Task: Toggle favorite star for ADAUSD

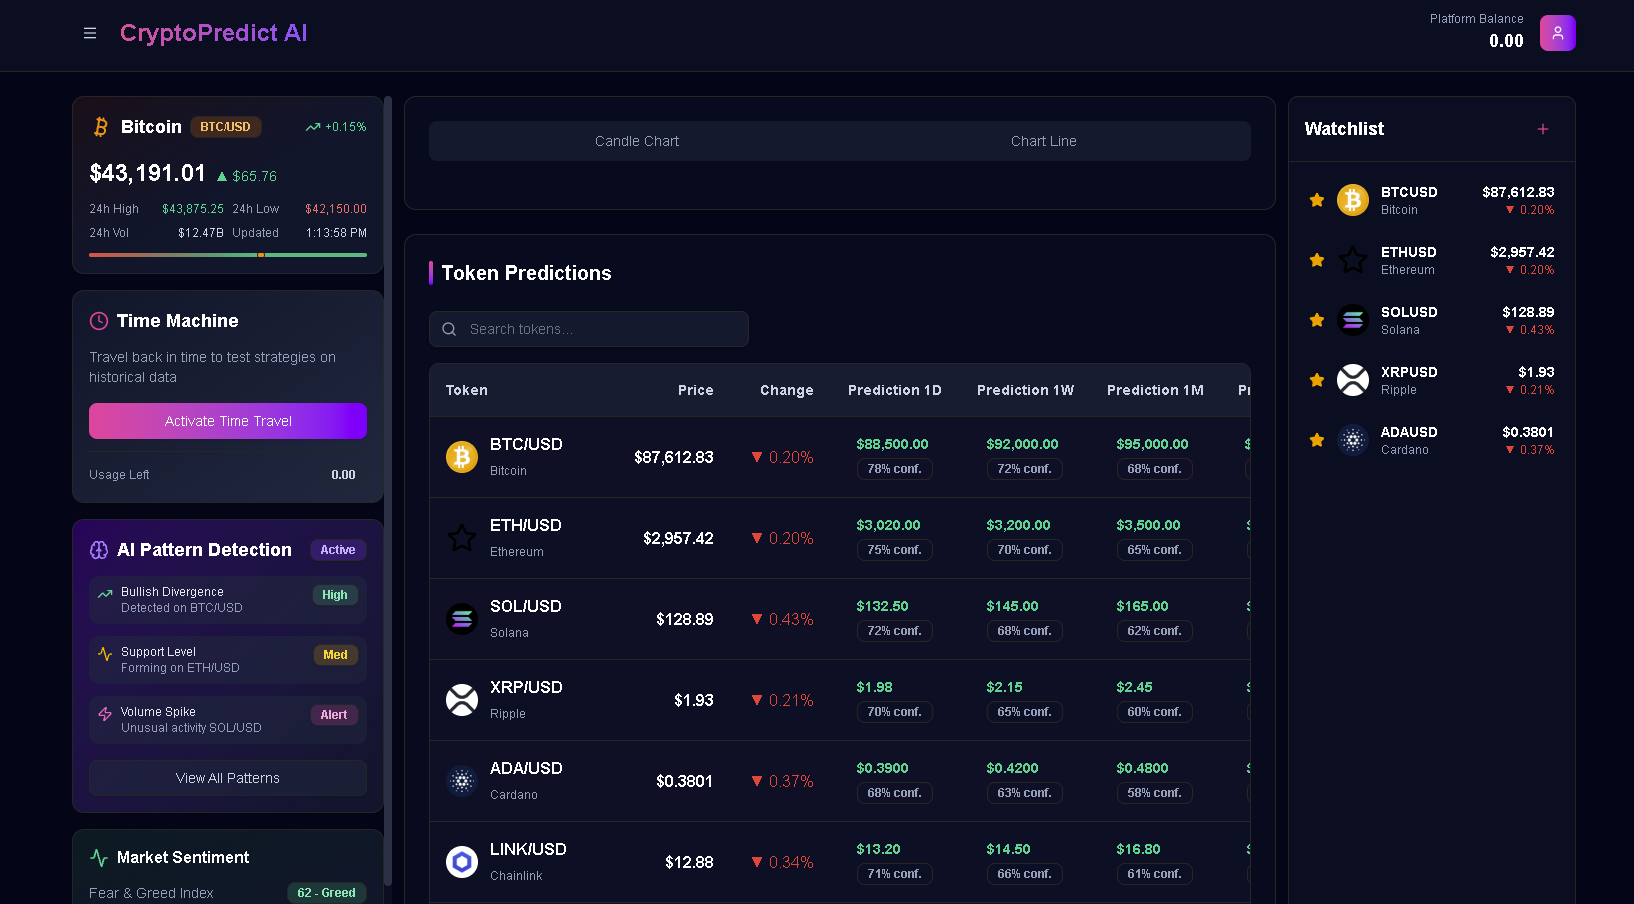Action: point(1317,440)
